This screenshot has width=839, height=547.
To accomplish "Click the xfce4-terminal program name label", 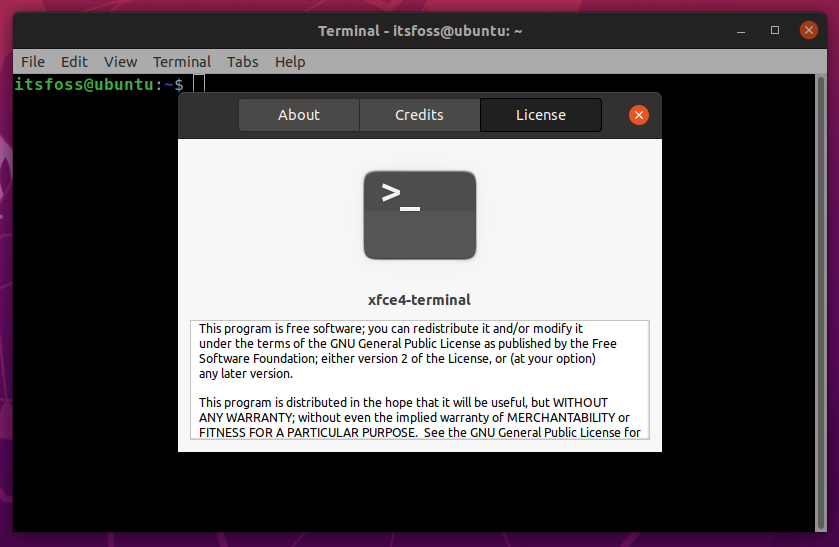I will point(420,299).
